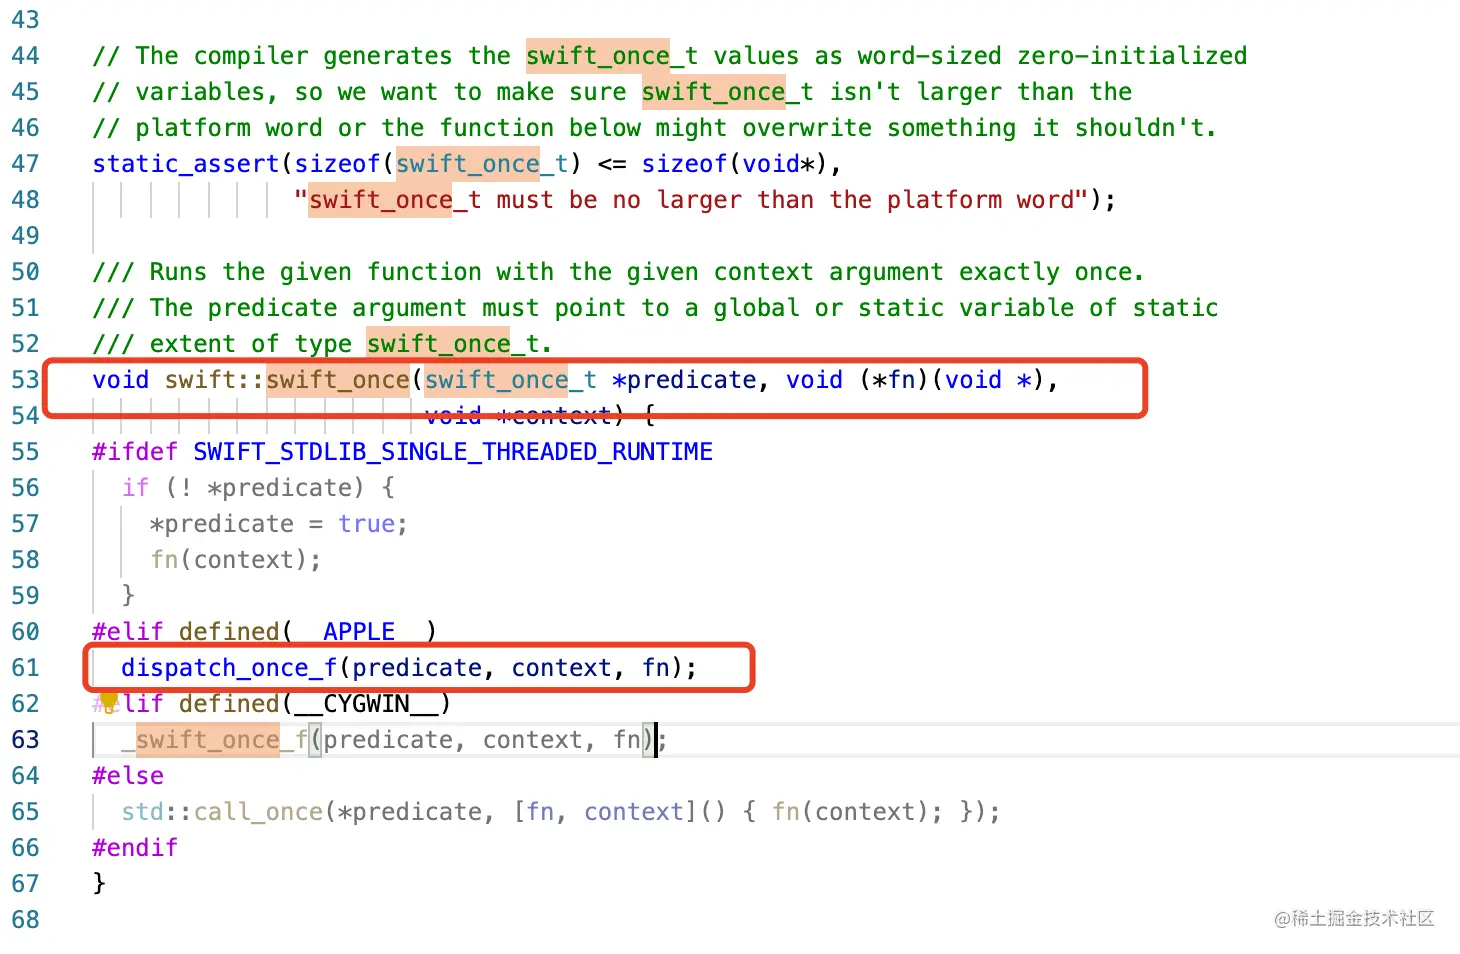Click 'true' on line 57

(x=366, y=524)
